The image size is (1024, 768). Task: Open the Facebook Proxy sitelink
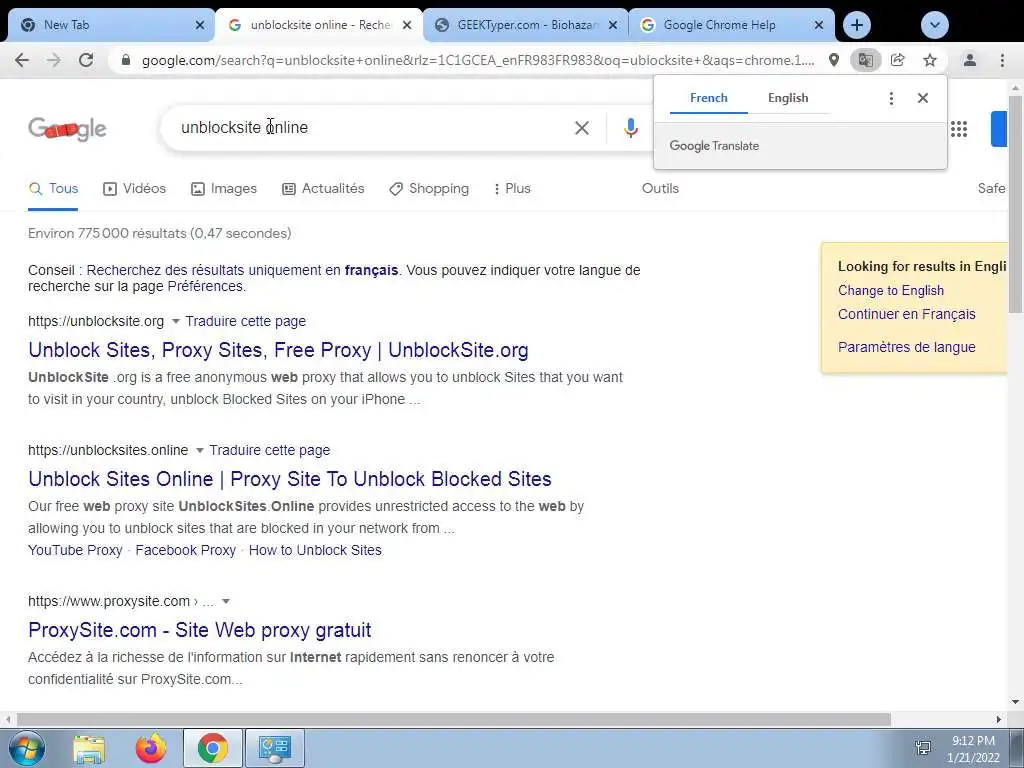point(185,551)
